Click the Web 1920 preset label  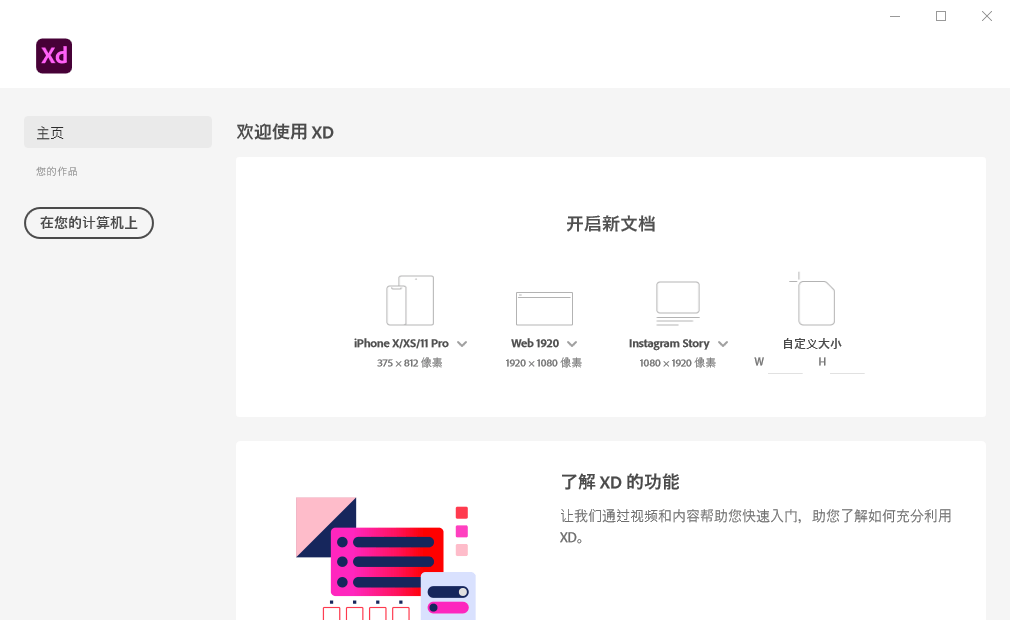coord(535,343)
